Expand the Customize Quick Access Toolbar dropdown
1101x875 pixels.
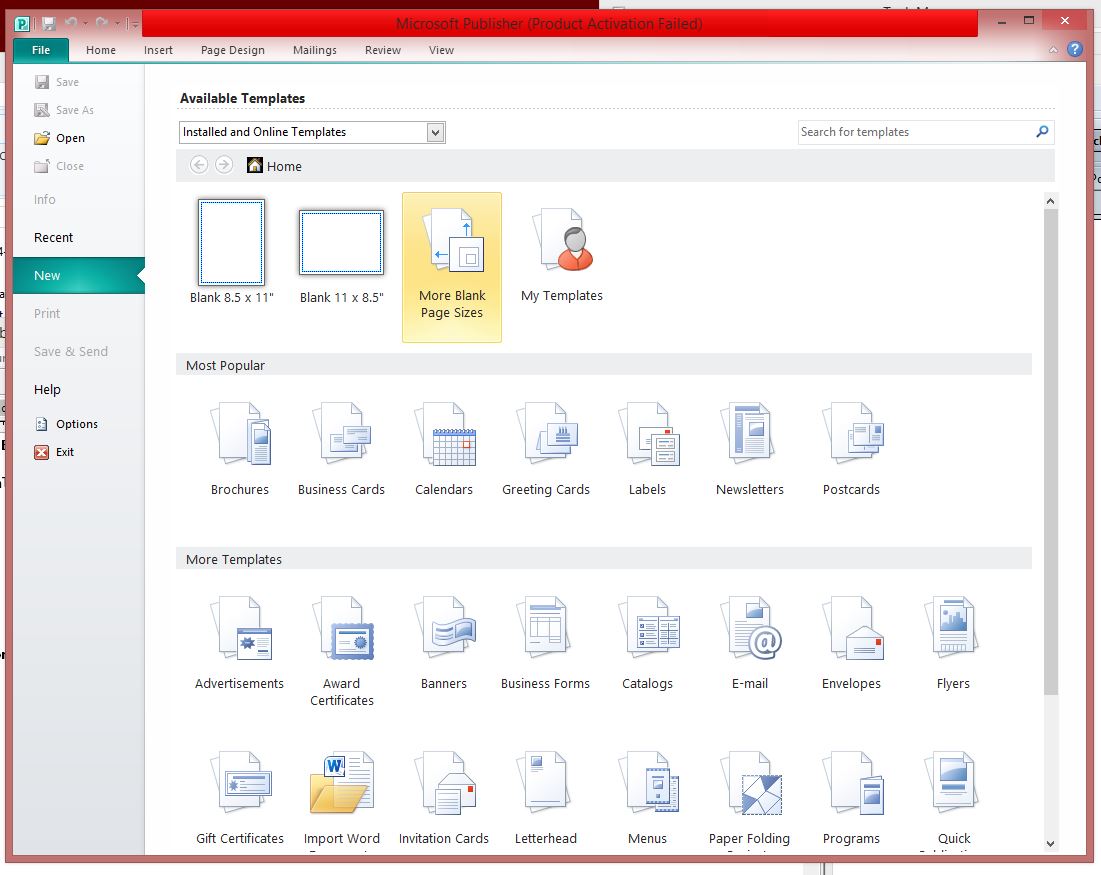[x=134, y=24]
